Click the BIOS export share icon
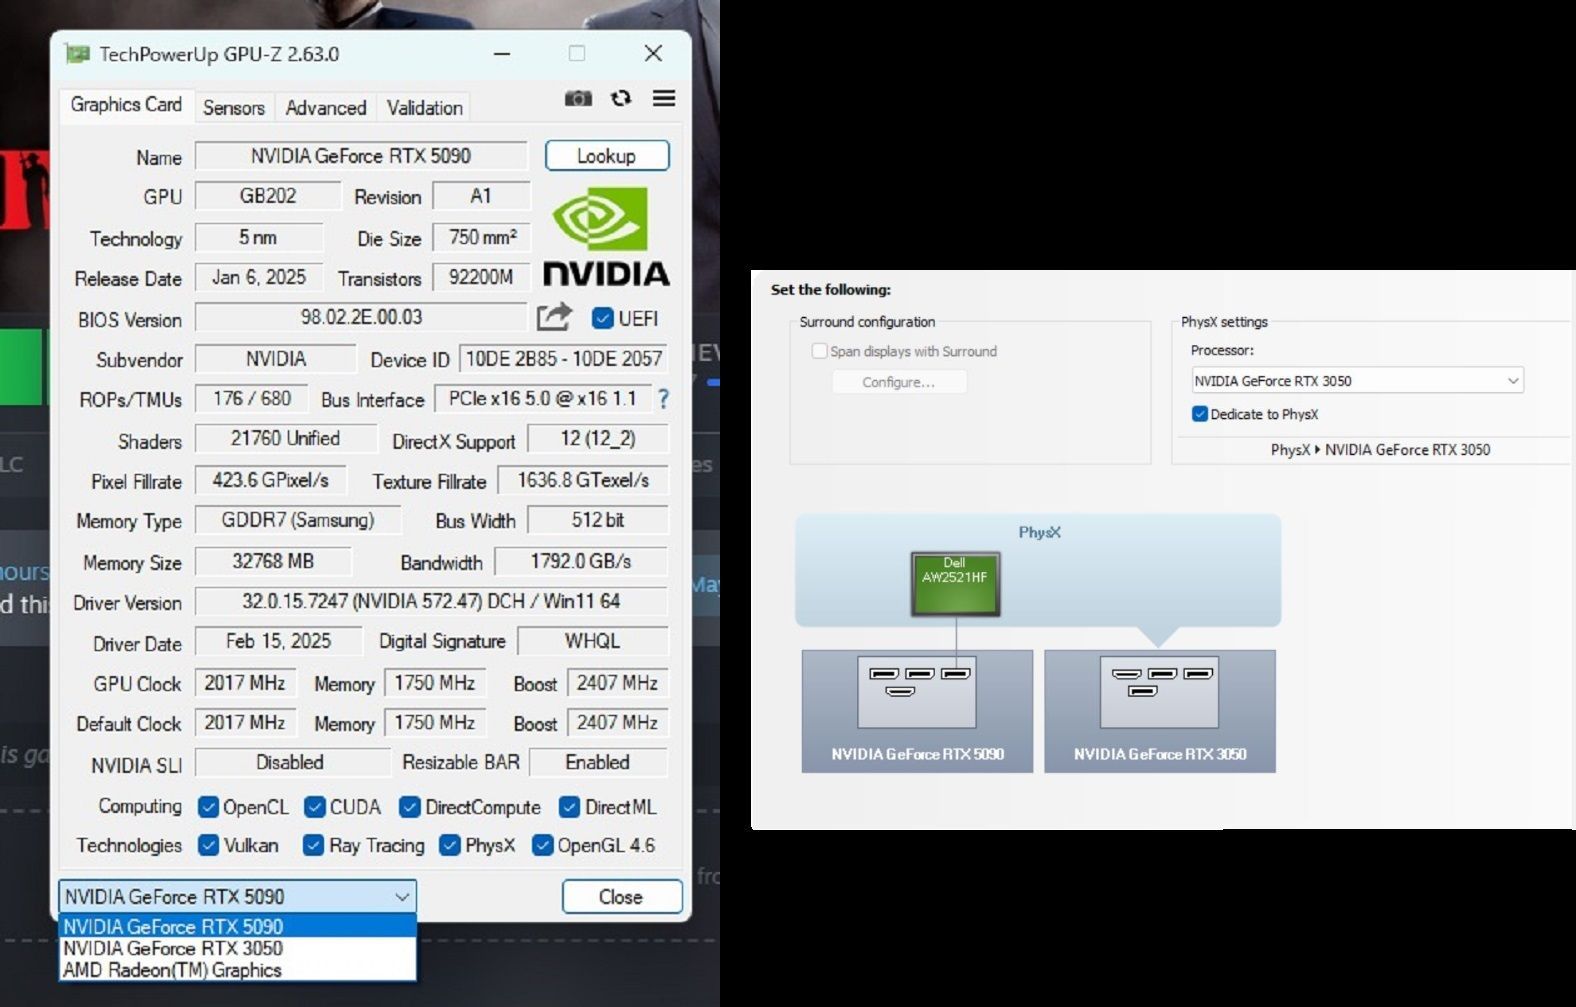Image resolution: width=1576 pixels, height=1007 pixels. [x=554, y=317]
